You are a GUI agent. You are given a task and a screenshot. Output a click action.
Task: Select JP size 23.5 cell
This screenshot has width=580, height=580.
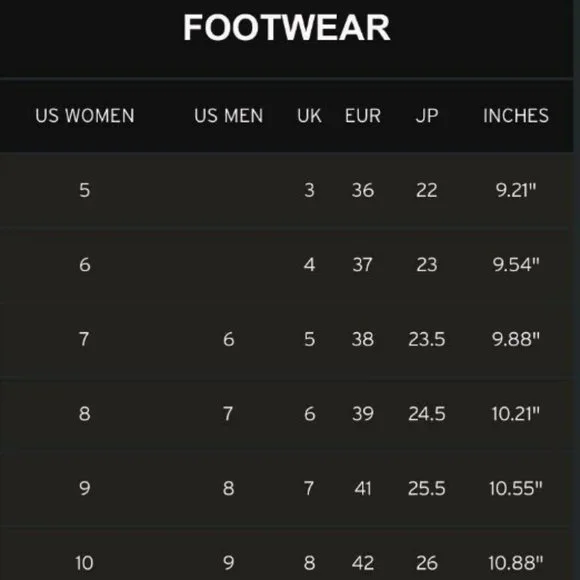click(x=427, y=339)
